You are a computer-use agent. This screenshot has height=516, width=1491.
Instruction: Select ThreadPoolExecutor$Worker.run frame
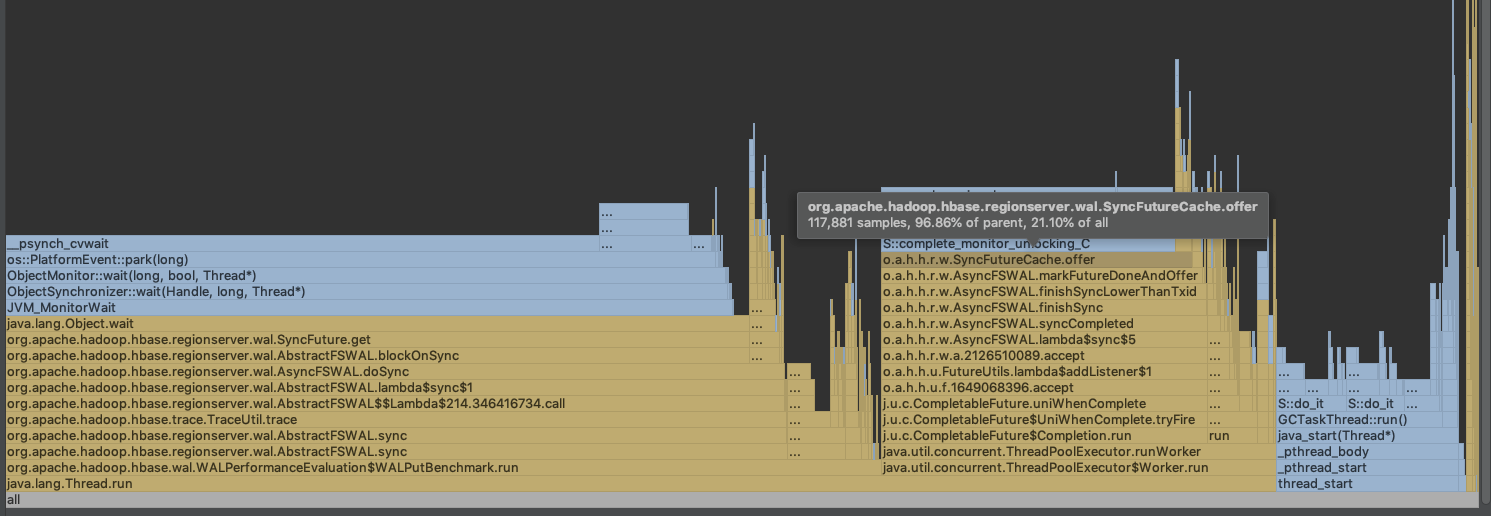[x=1078, y=467]
